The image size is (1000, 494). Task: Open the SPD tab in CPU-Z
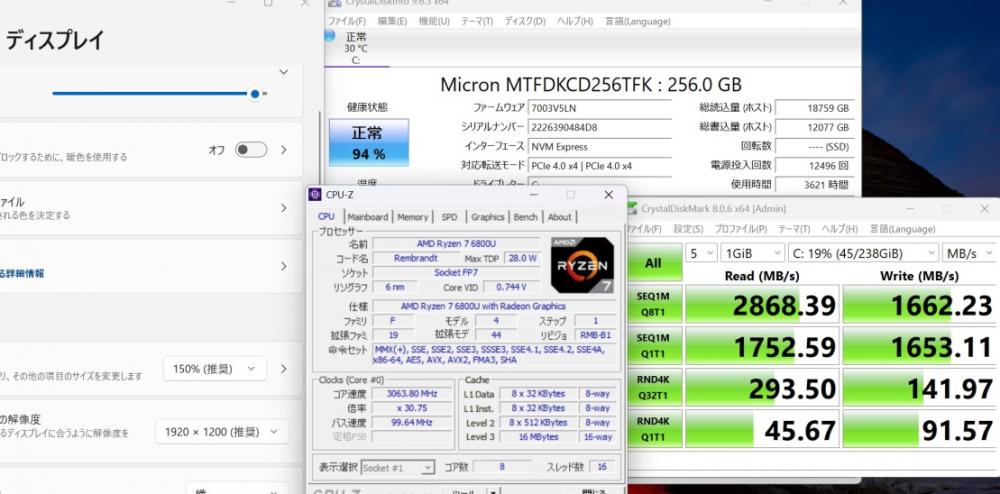449,217
